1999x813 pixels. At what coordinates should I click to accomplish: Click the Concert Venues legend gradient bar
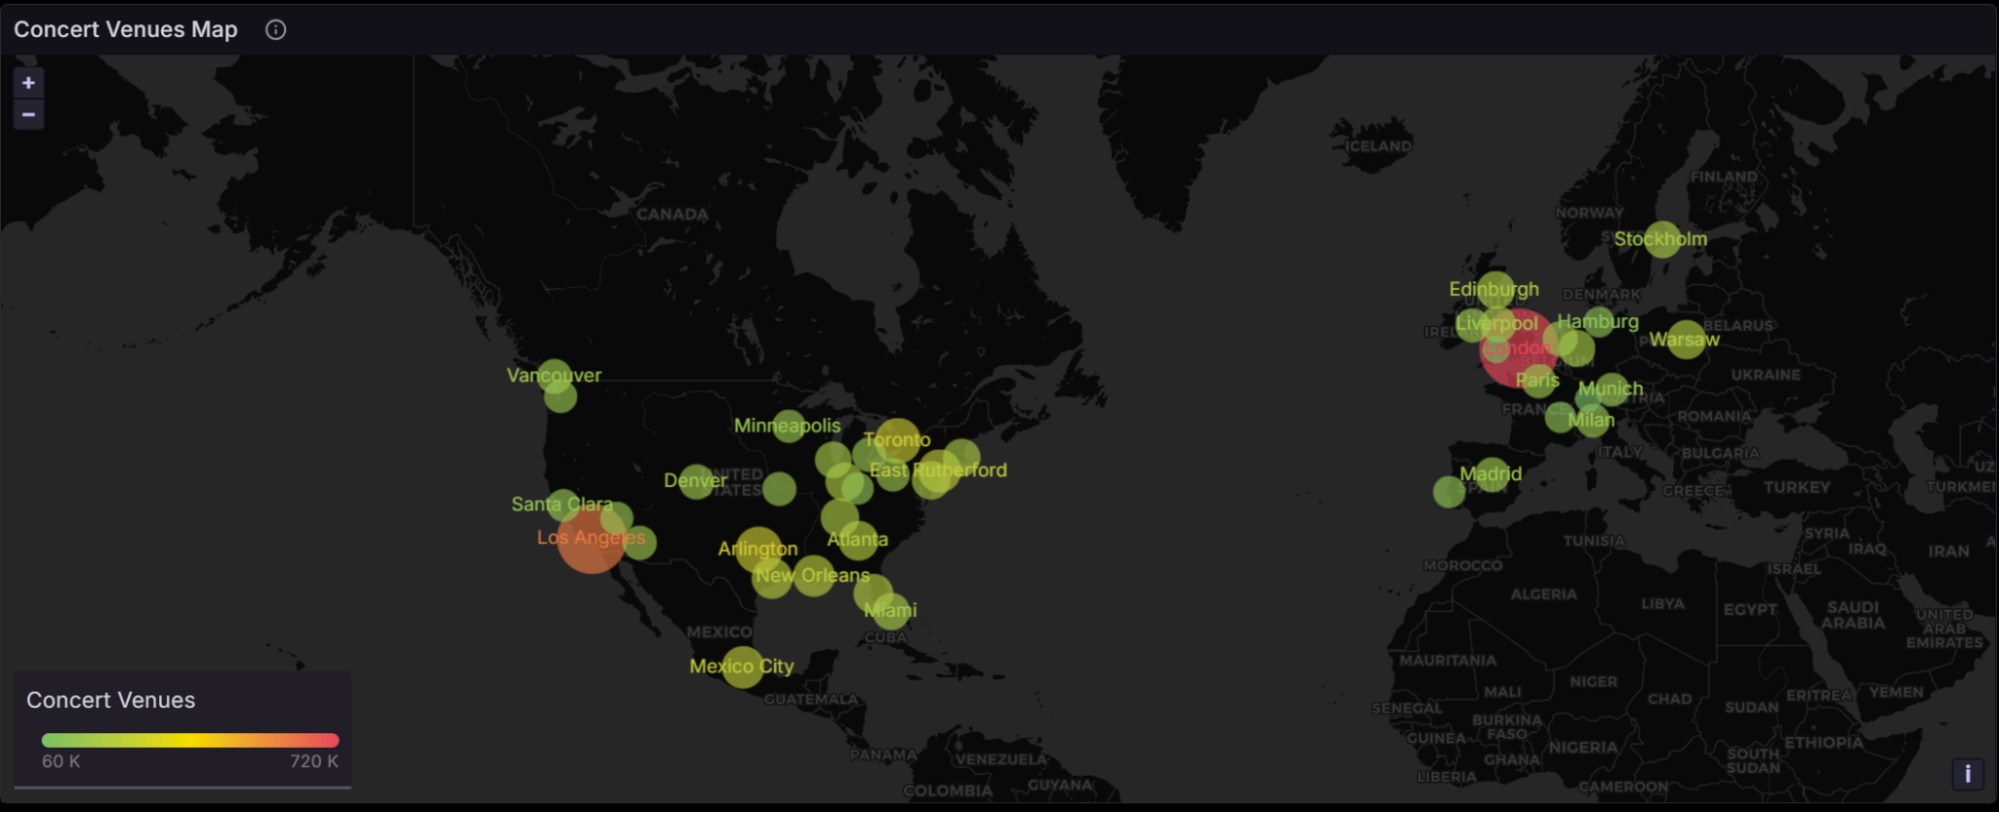pos(190,740)
